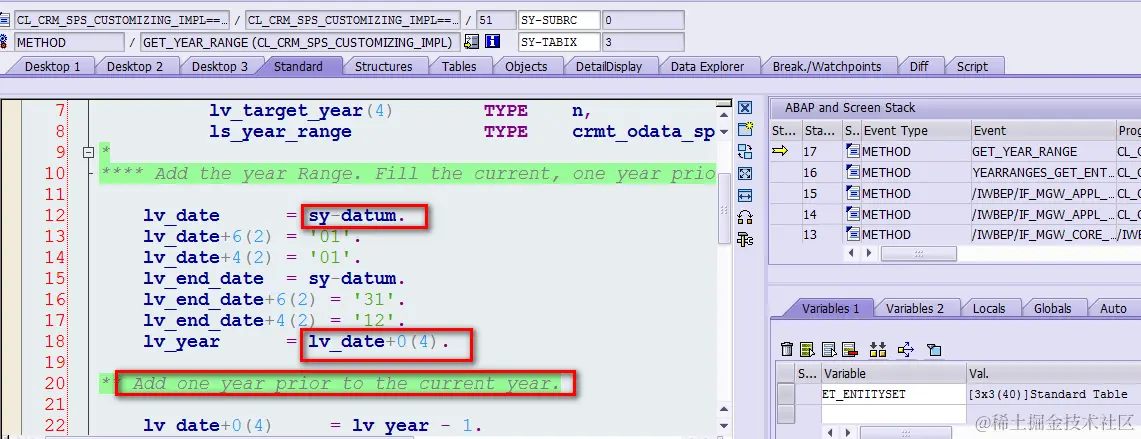1141x439 pixels.
Task: Close the source code tool via X icon
Action: click(x=744, y=108)
